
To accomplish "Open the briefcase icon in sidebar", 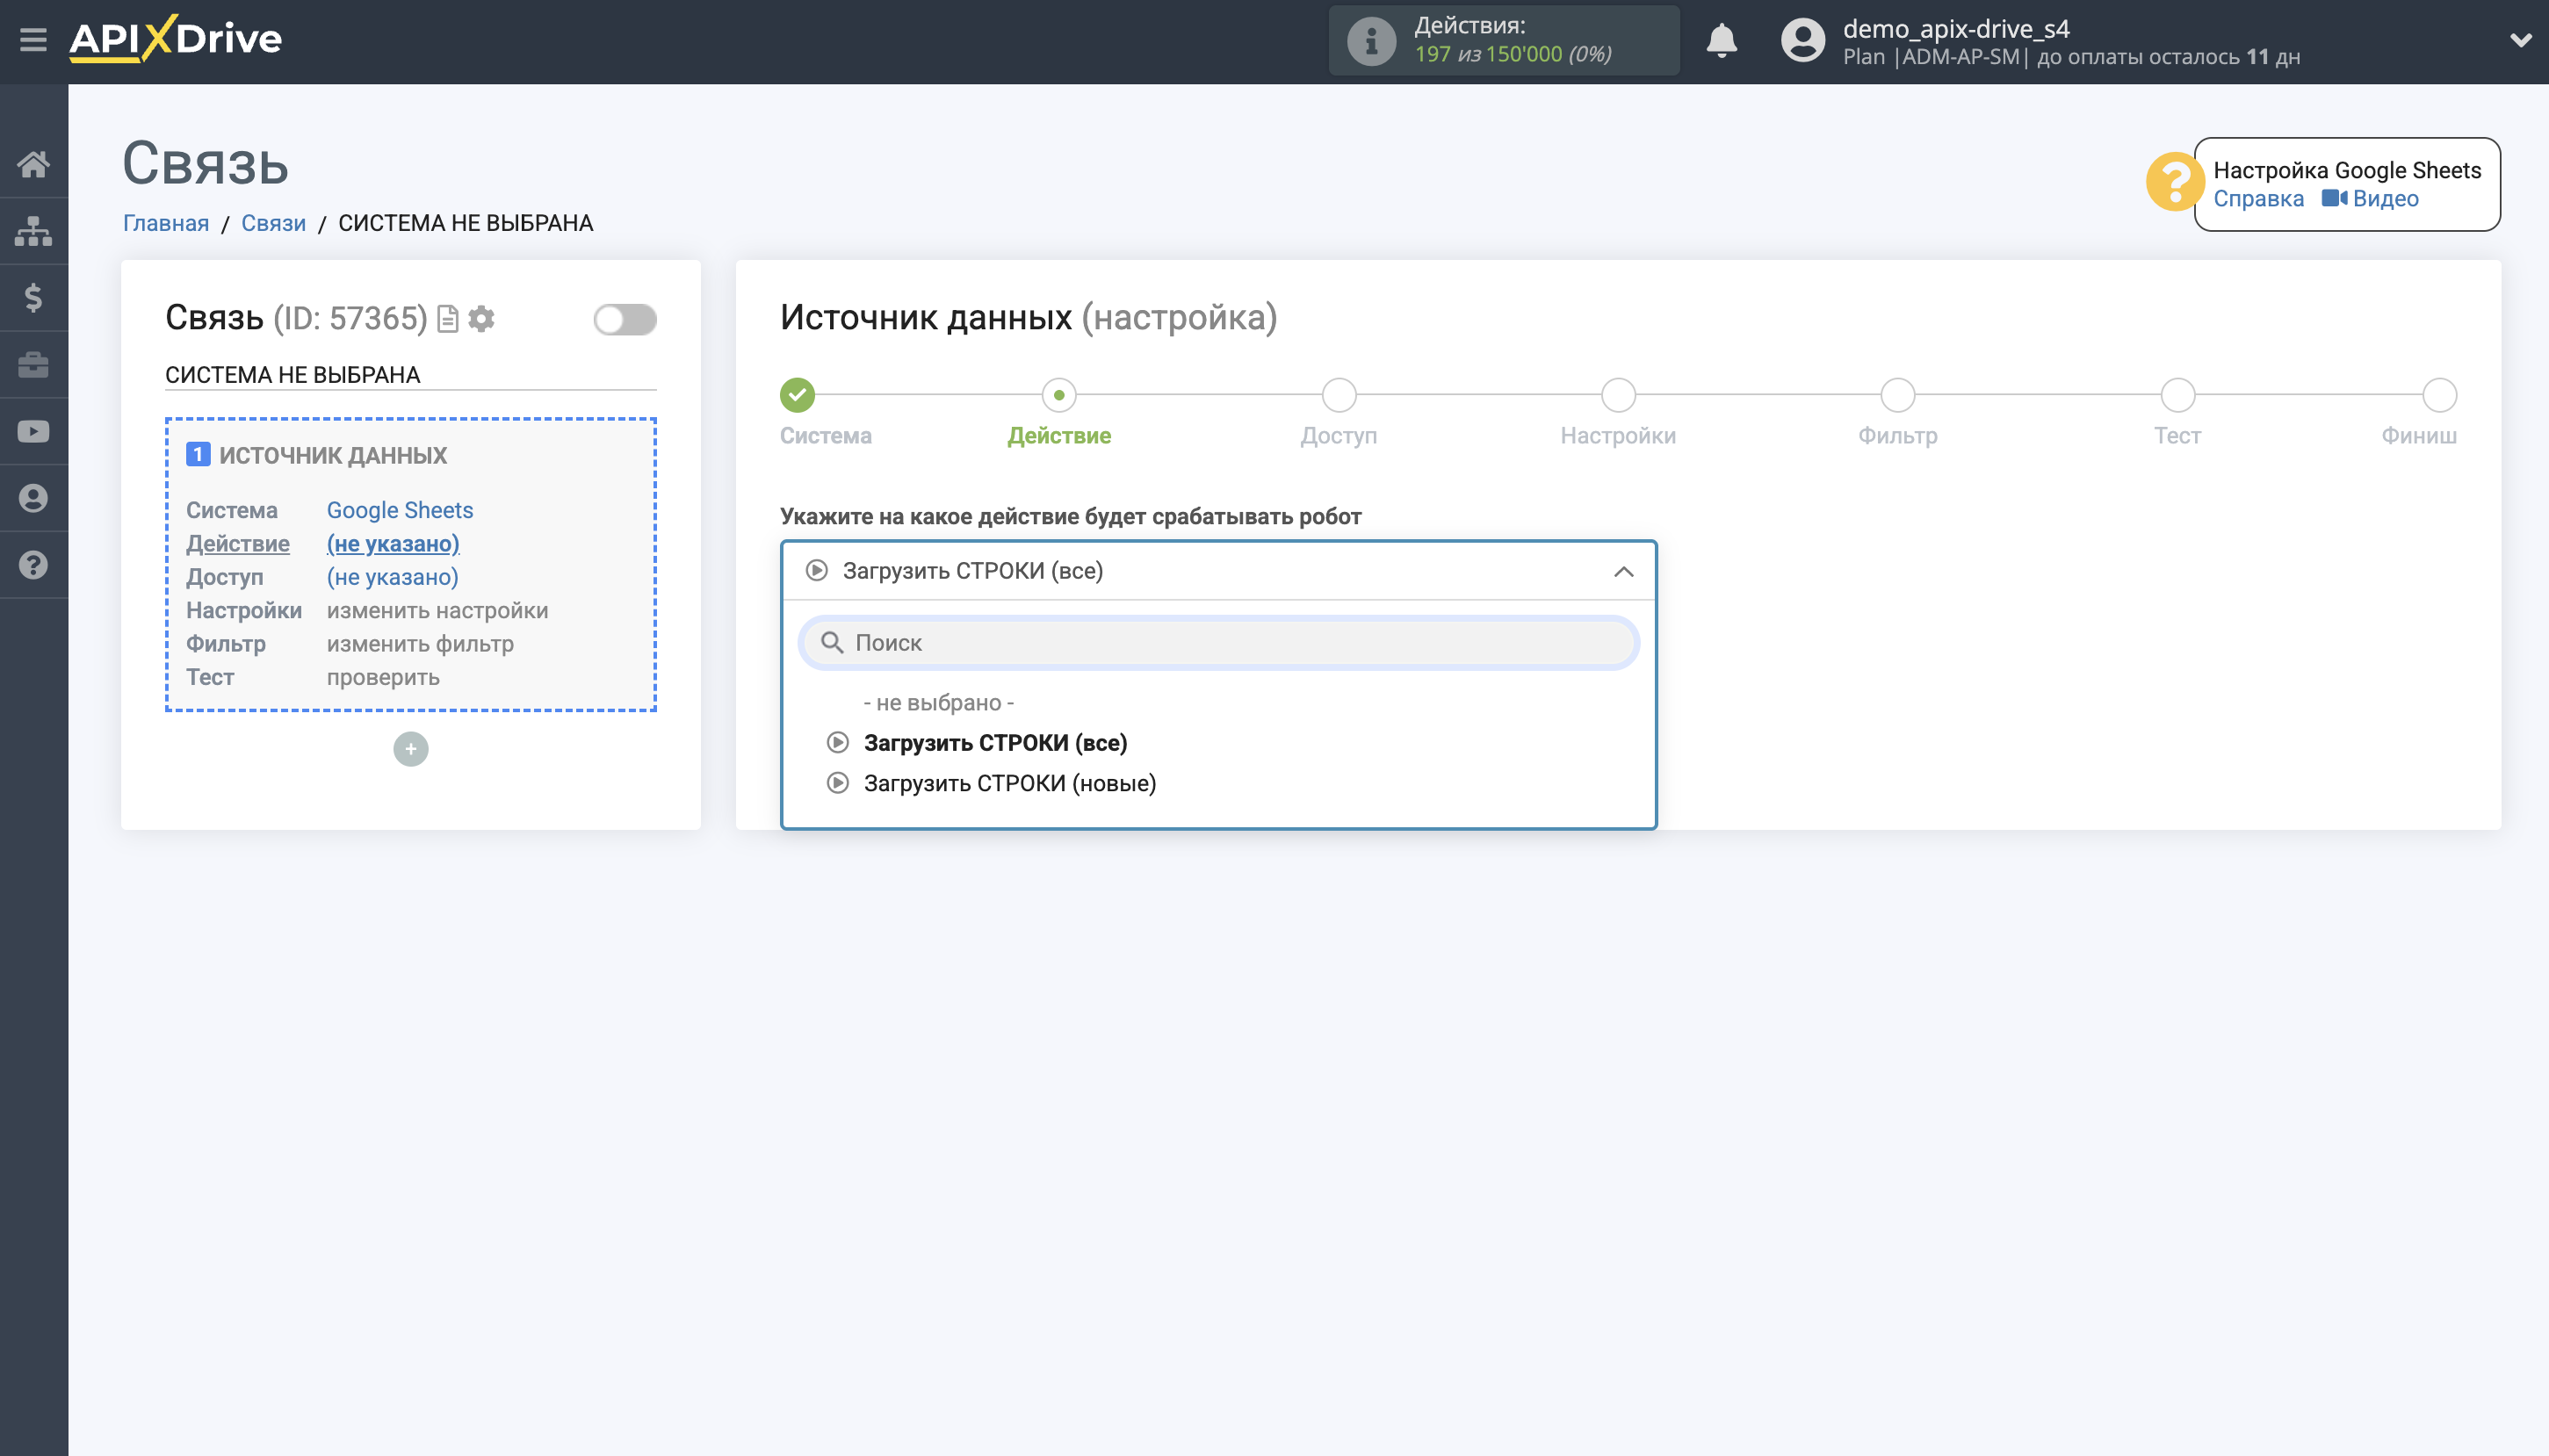I will [x=33, y=364].
